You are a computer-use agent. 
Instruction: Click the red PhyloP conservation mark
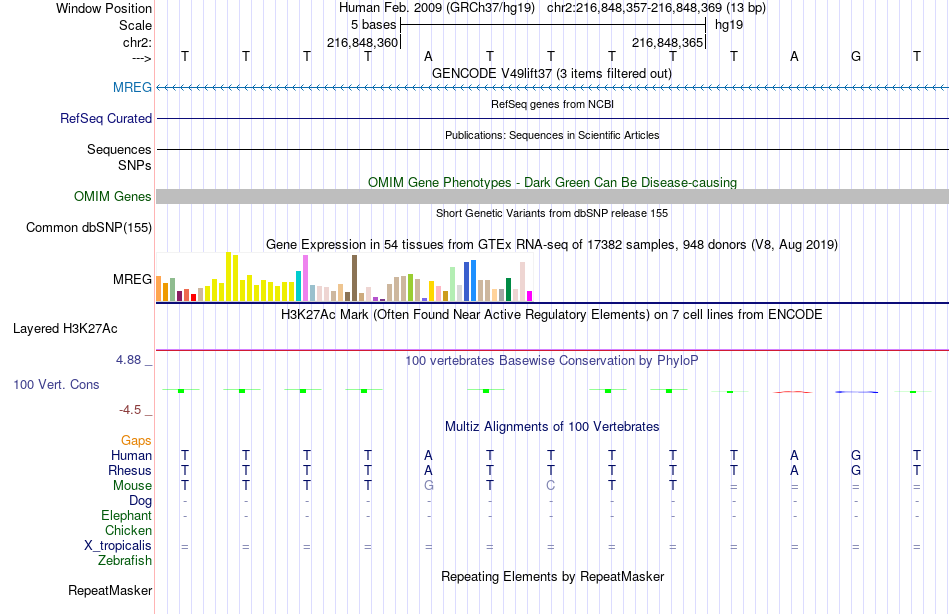point(793,392)
